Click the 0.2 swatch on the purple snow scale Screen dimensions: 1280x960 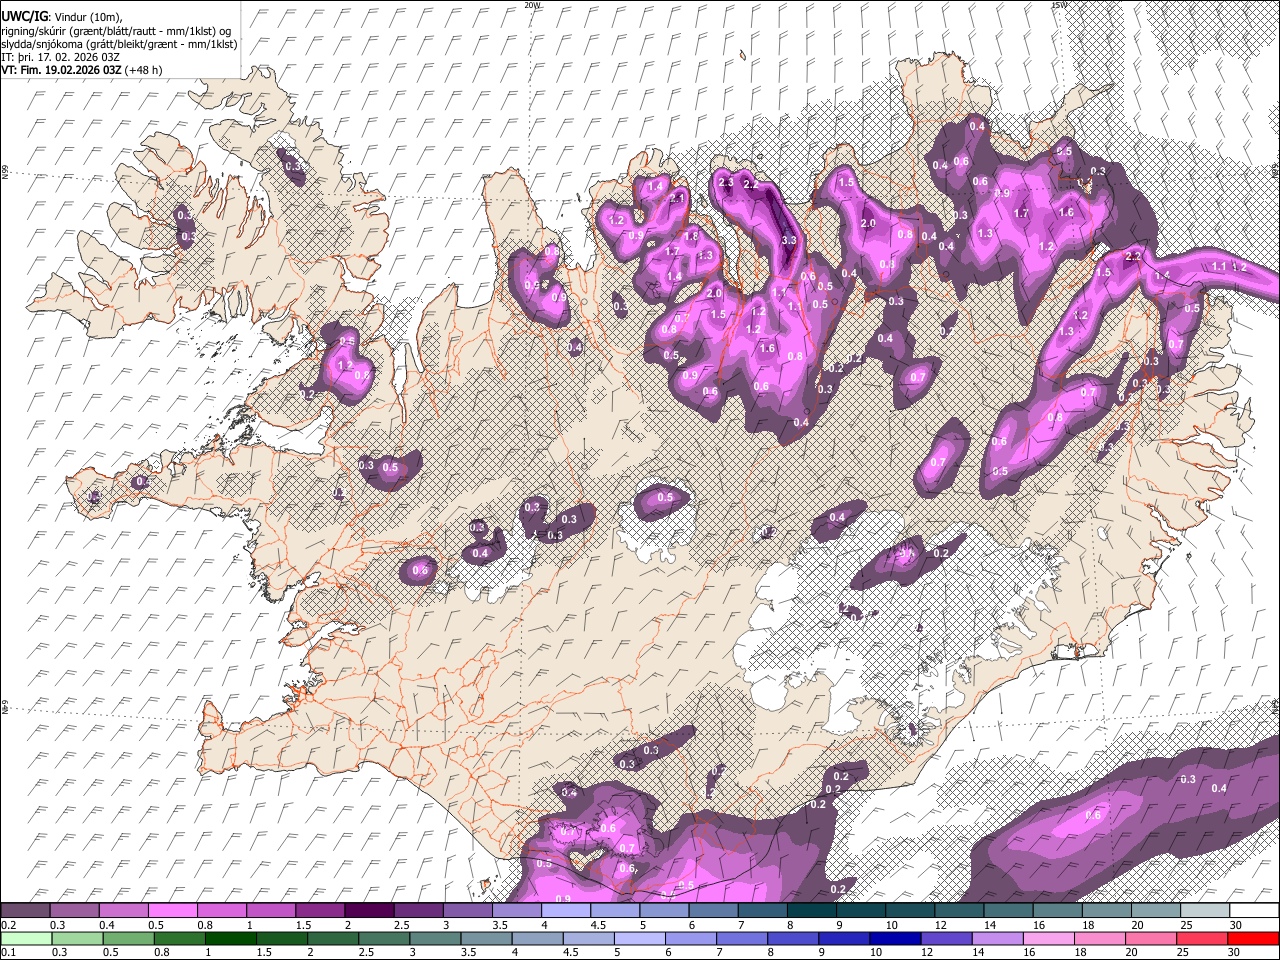[25, 911]
